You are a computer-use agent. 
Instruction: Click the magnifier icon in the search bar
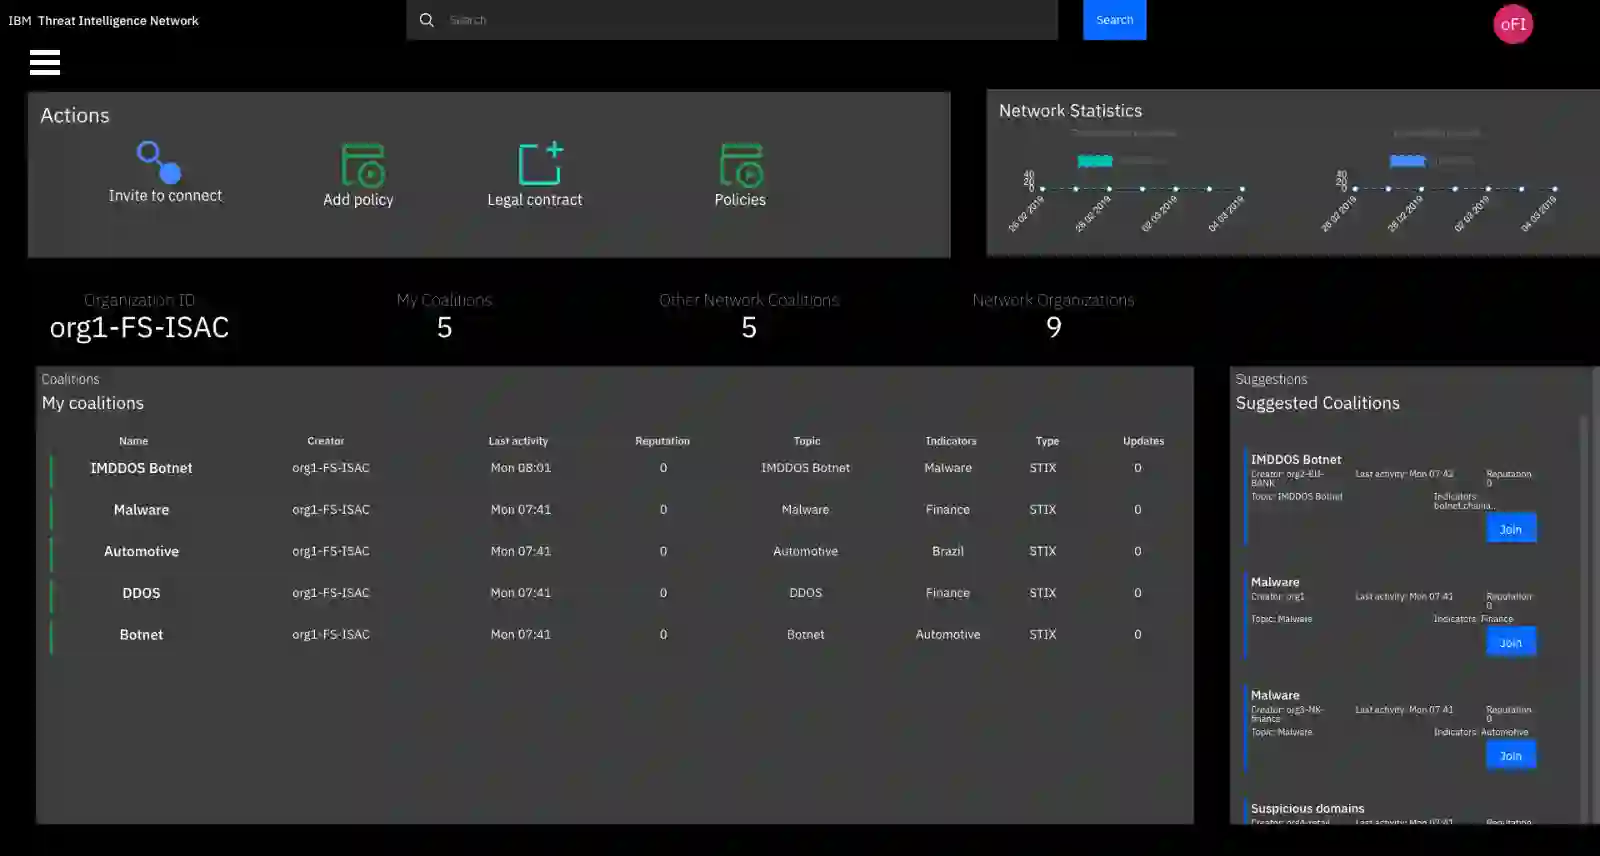pyautogui.click(x=427, y=20)
